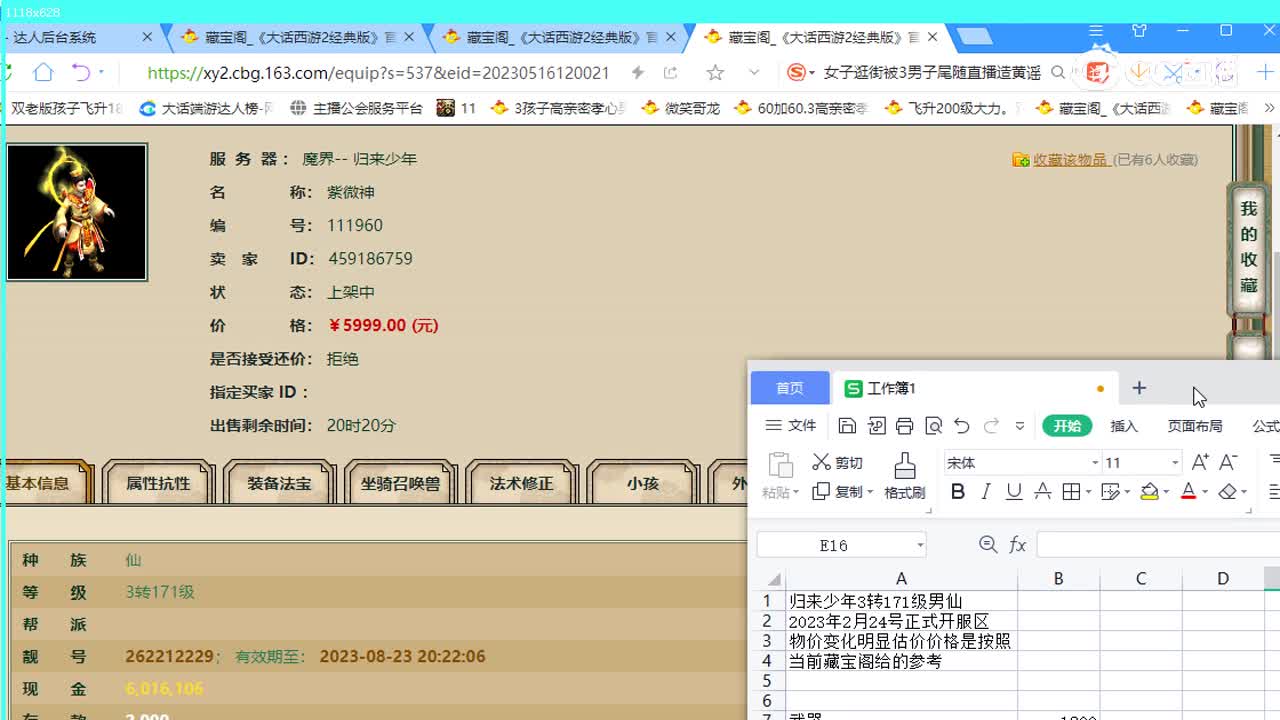
Task: Click the bookmark star icon in address bar
Action: 715,72
